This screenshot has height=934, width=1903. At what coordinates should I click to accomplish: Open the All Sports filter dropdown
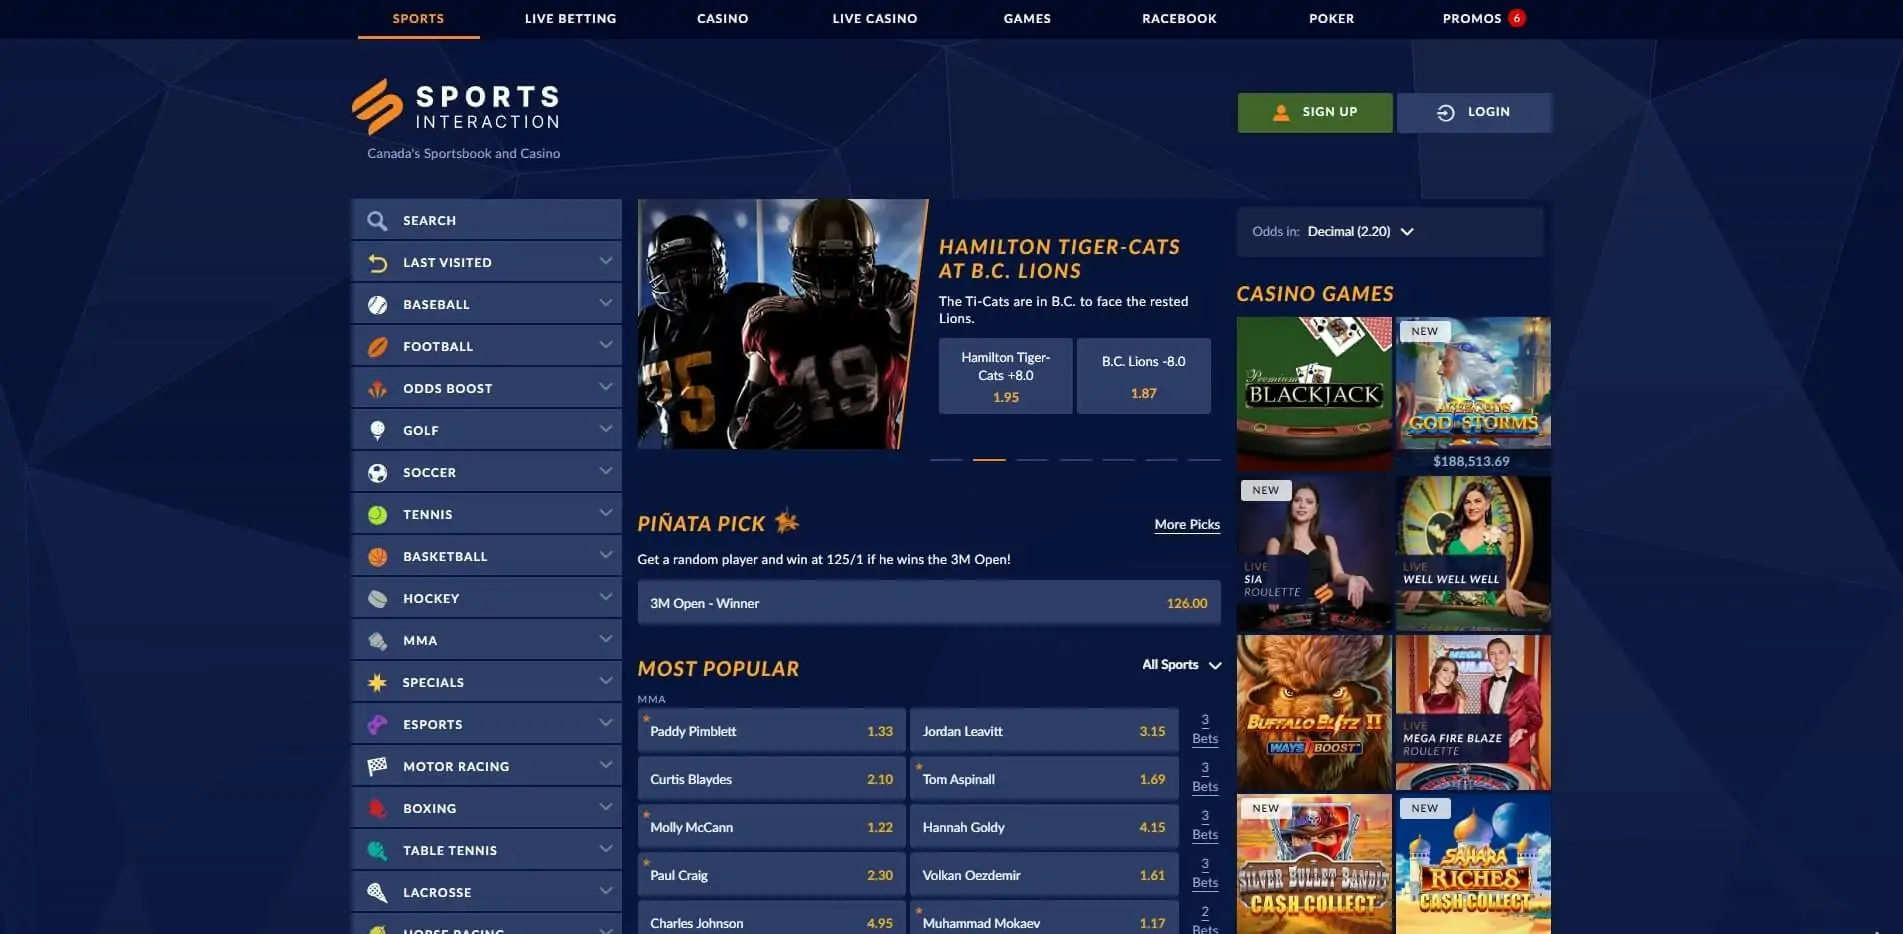tap(1181, 665)
